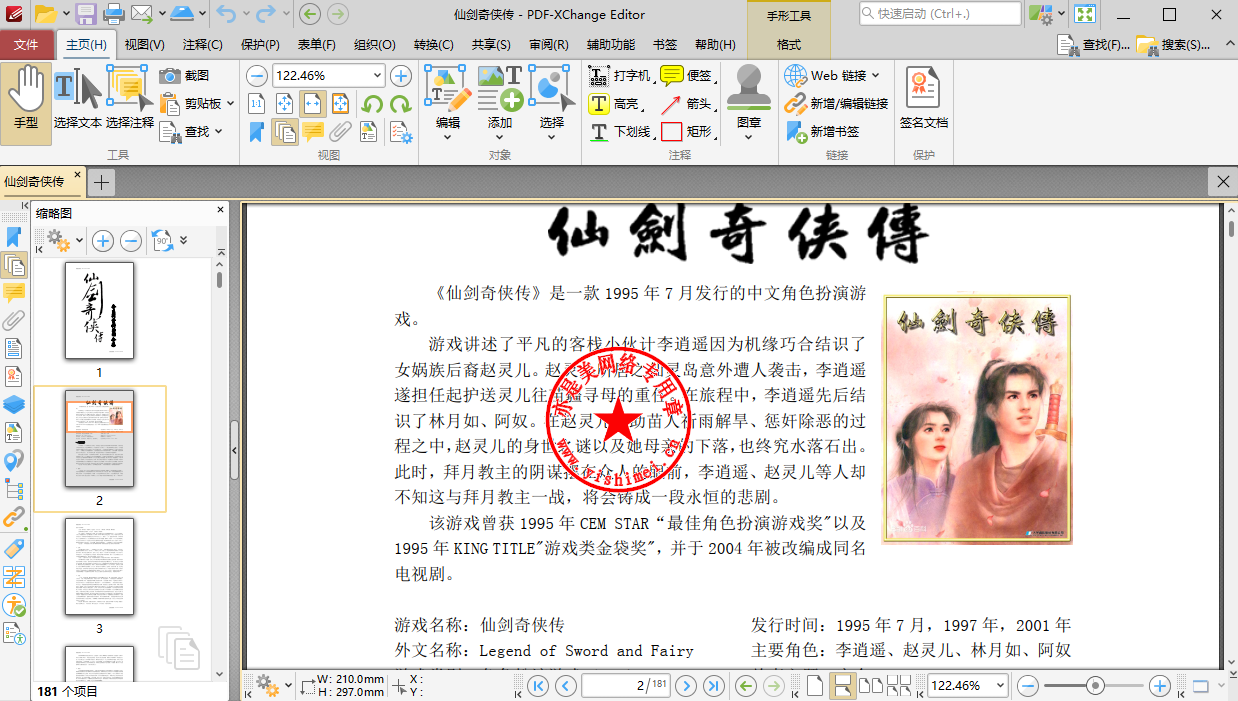Go to last page in status bar

point(714,686)
